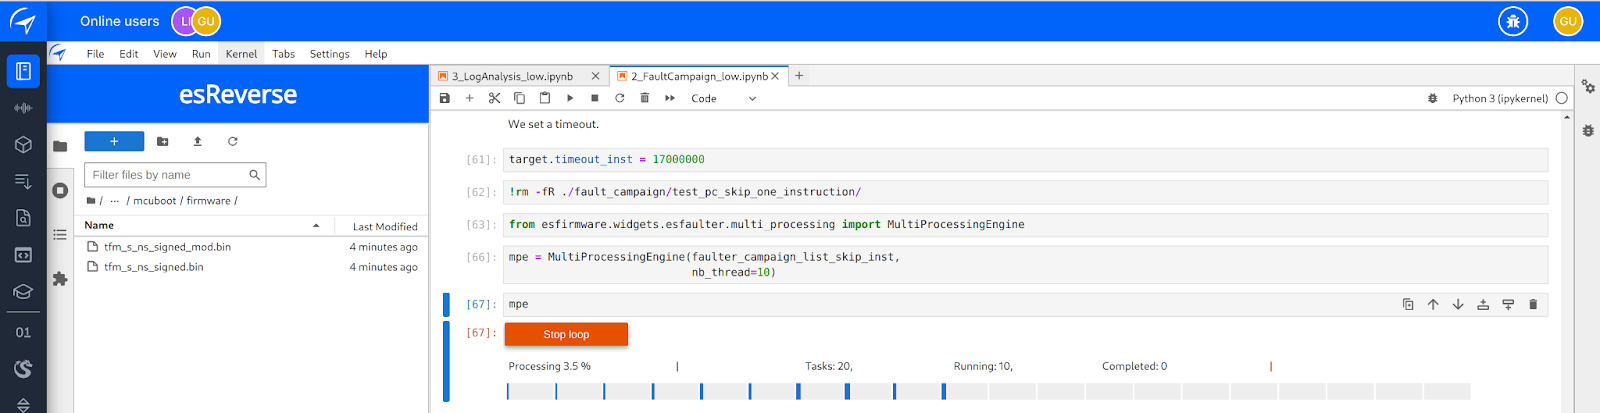Click the kernel status circle indicator

[x=1562, y=98]
